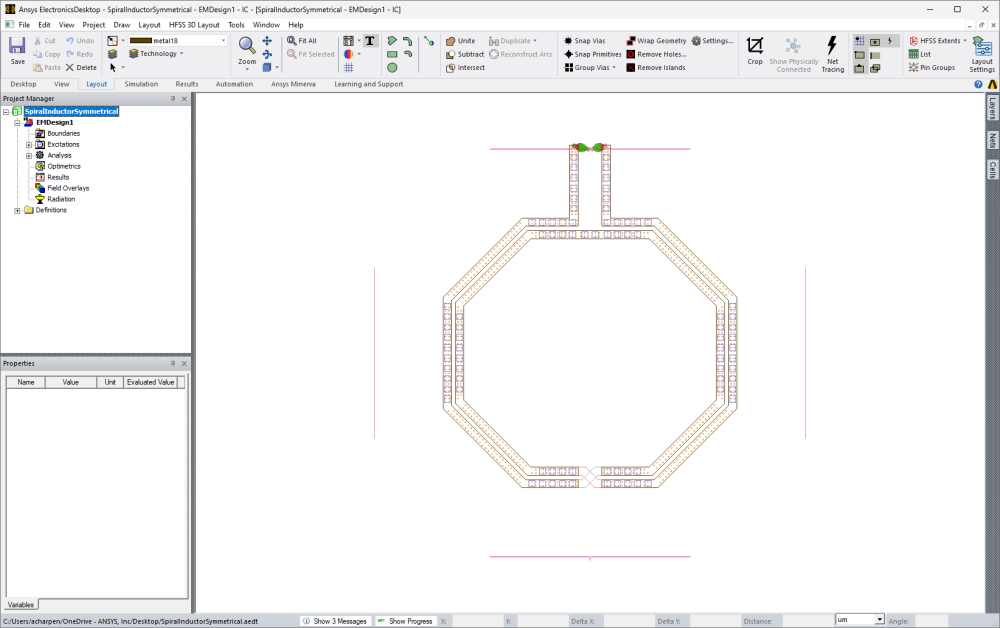The width and height of the screenshot is (1000, 628).
Task: Toggle Show 3 Messages in status bar
Action: click(x=335, y=620)
